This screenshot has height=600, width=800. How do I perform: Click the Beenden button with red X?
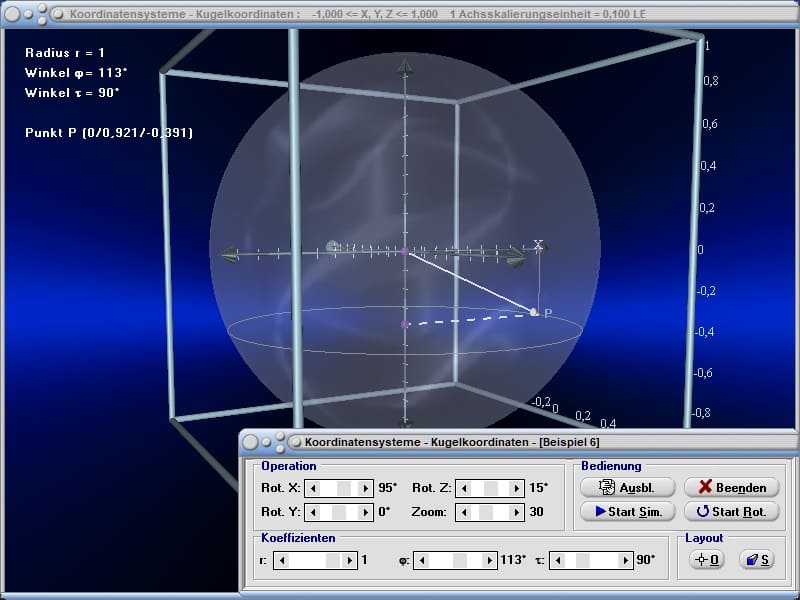coord(732,488)
